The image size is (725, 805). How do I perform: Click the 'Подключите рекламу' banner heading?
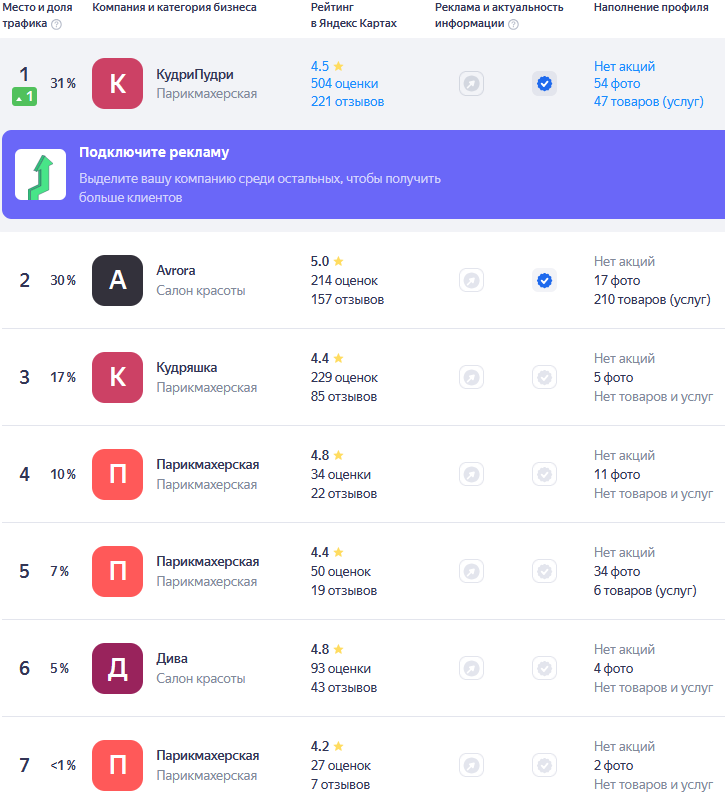coord(154,153)
